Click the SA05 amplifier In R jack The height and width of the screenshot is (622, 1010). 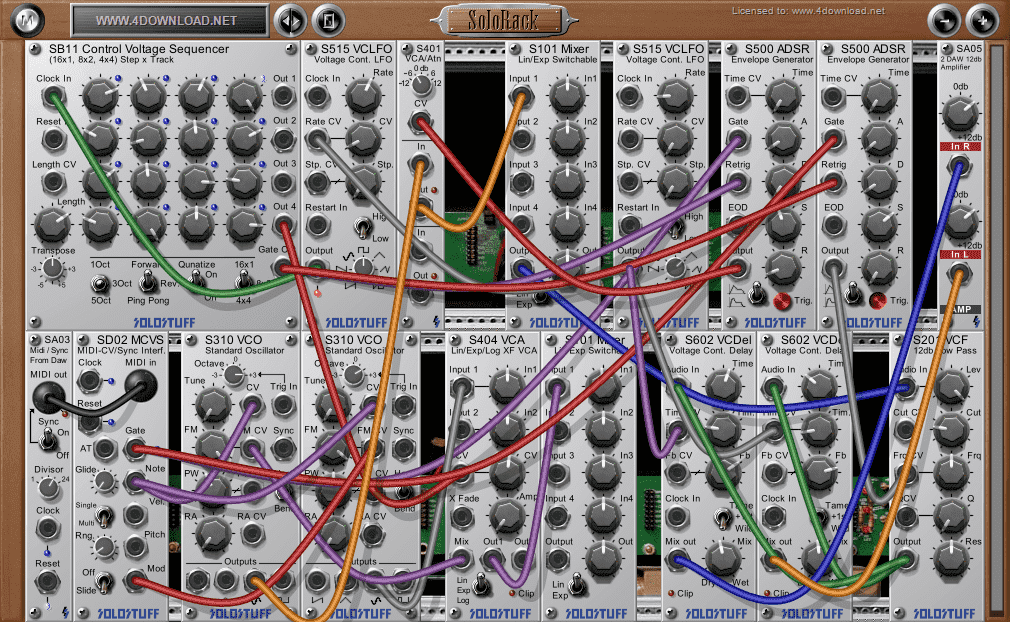[959, 165]
